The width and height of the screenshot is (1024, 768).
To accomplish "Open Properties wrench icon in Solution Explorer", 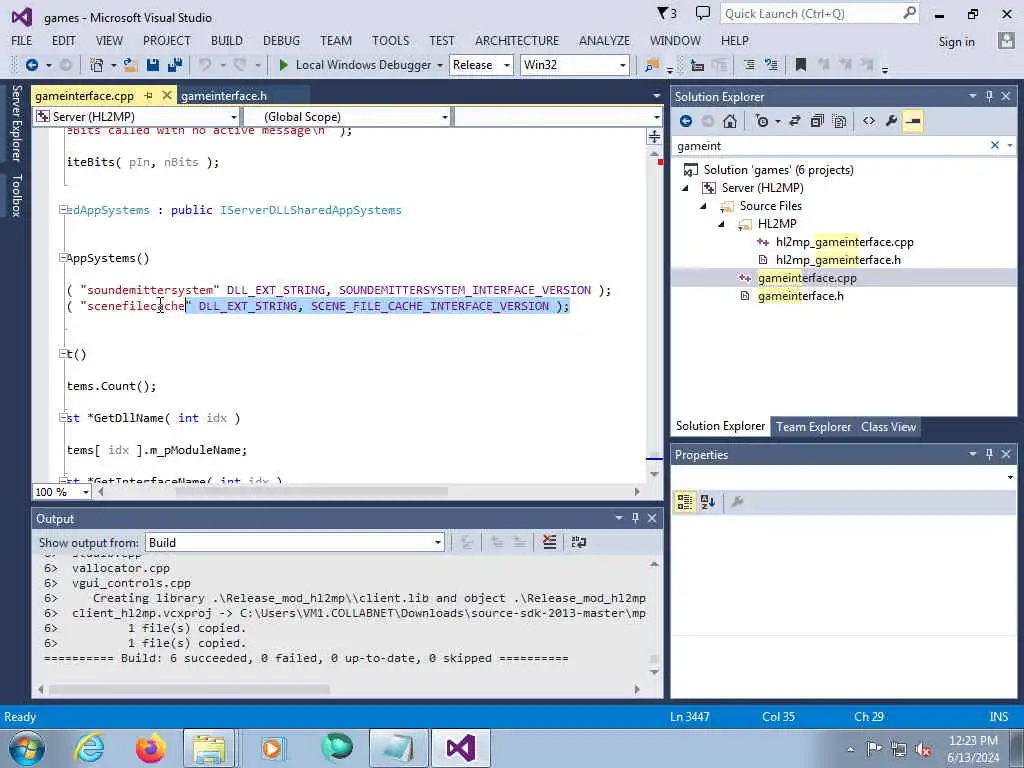I will (x=891, y=121).
